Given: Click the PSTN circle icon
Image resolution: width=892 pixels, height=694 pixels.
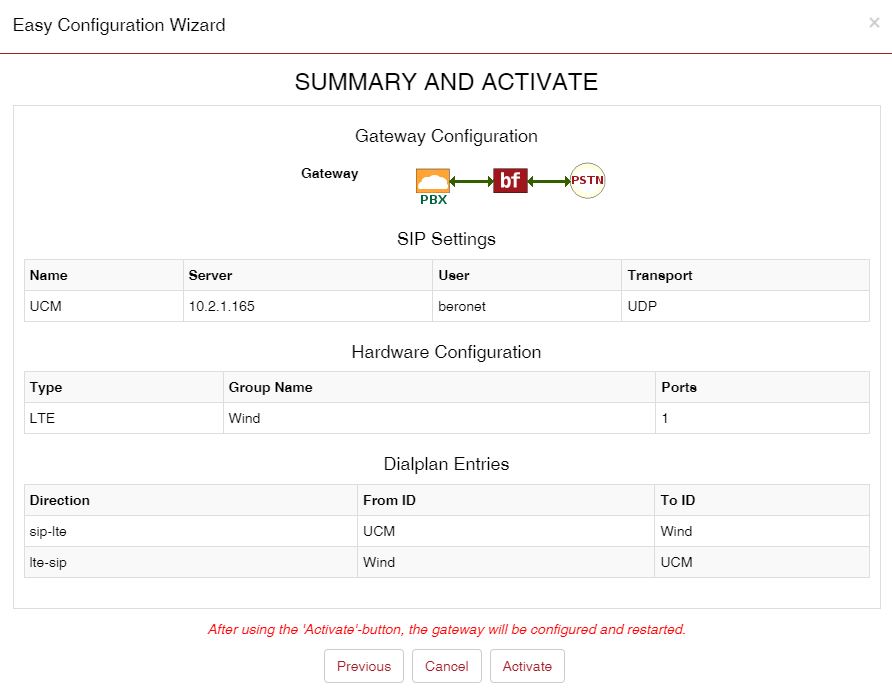Looking at the screenshot, I should [587, 181].
